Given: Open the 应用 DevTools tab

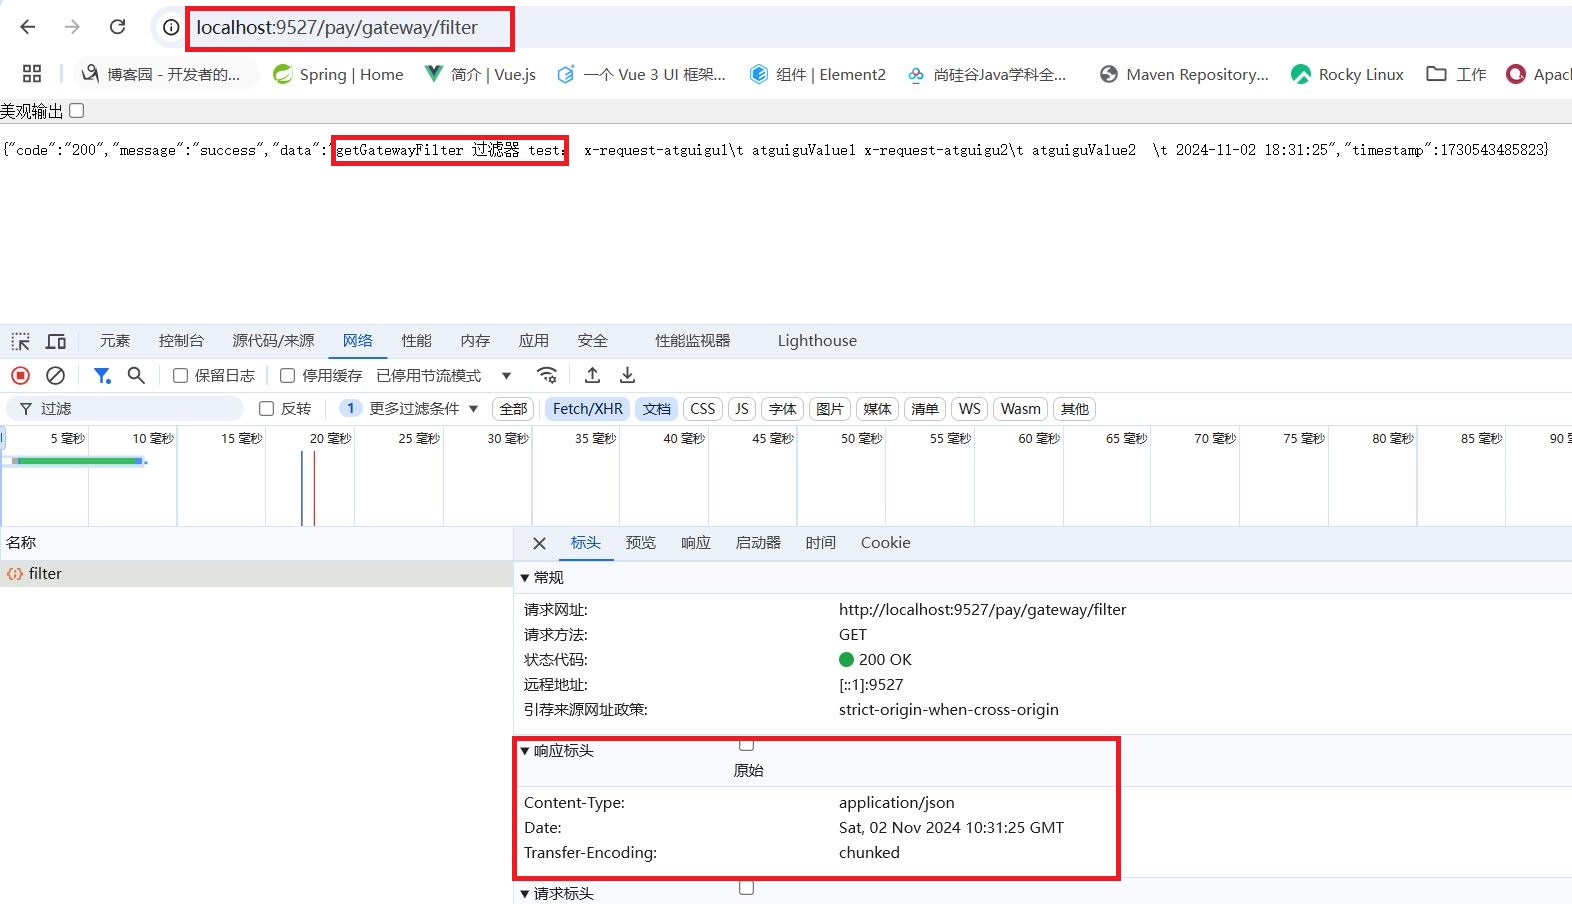Looking at the screenshot, I should click(x=534, y=341).
